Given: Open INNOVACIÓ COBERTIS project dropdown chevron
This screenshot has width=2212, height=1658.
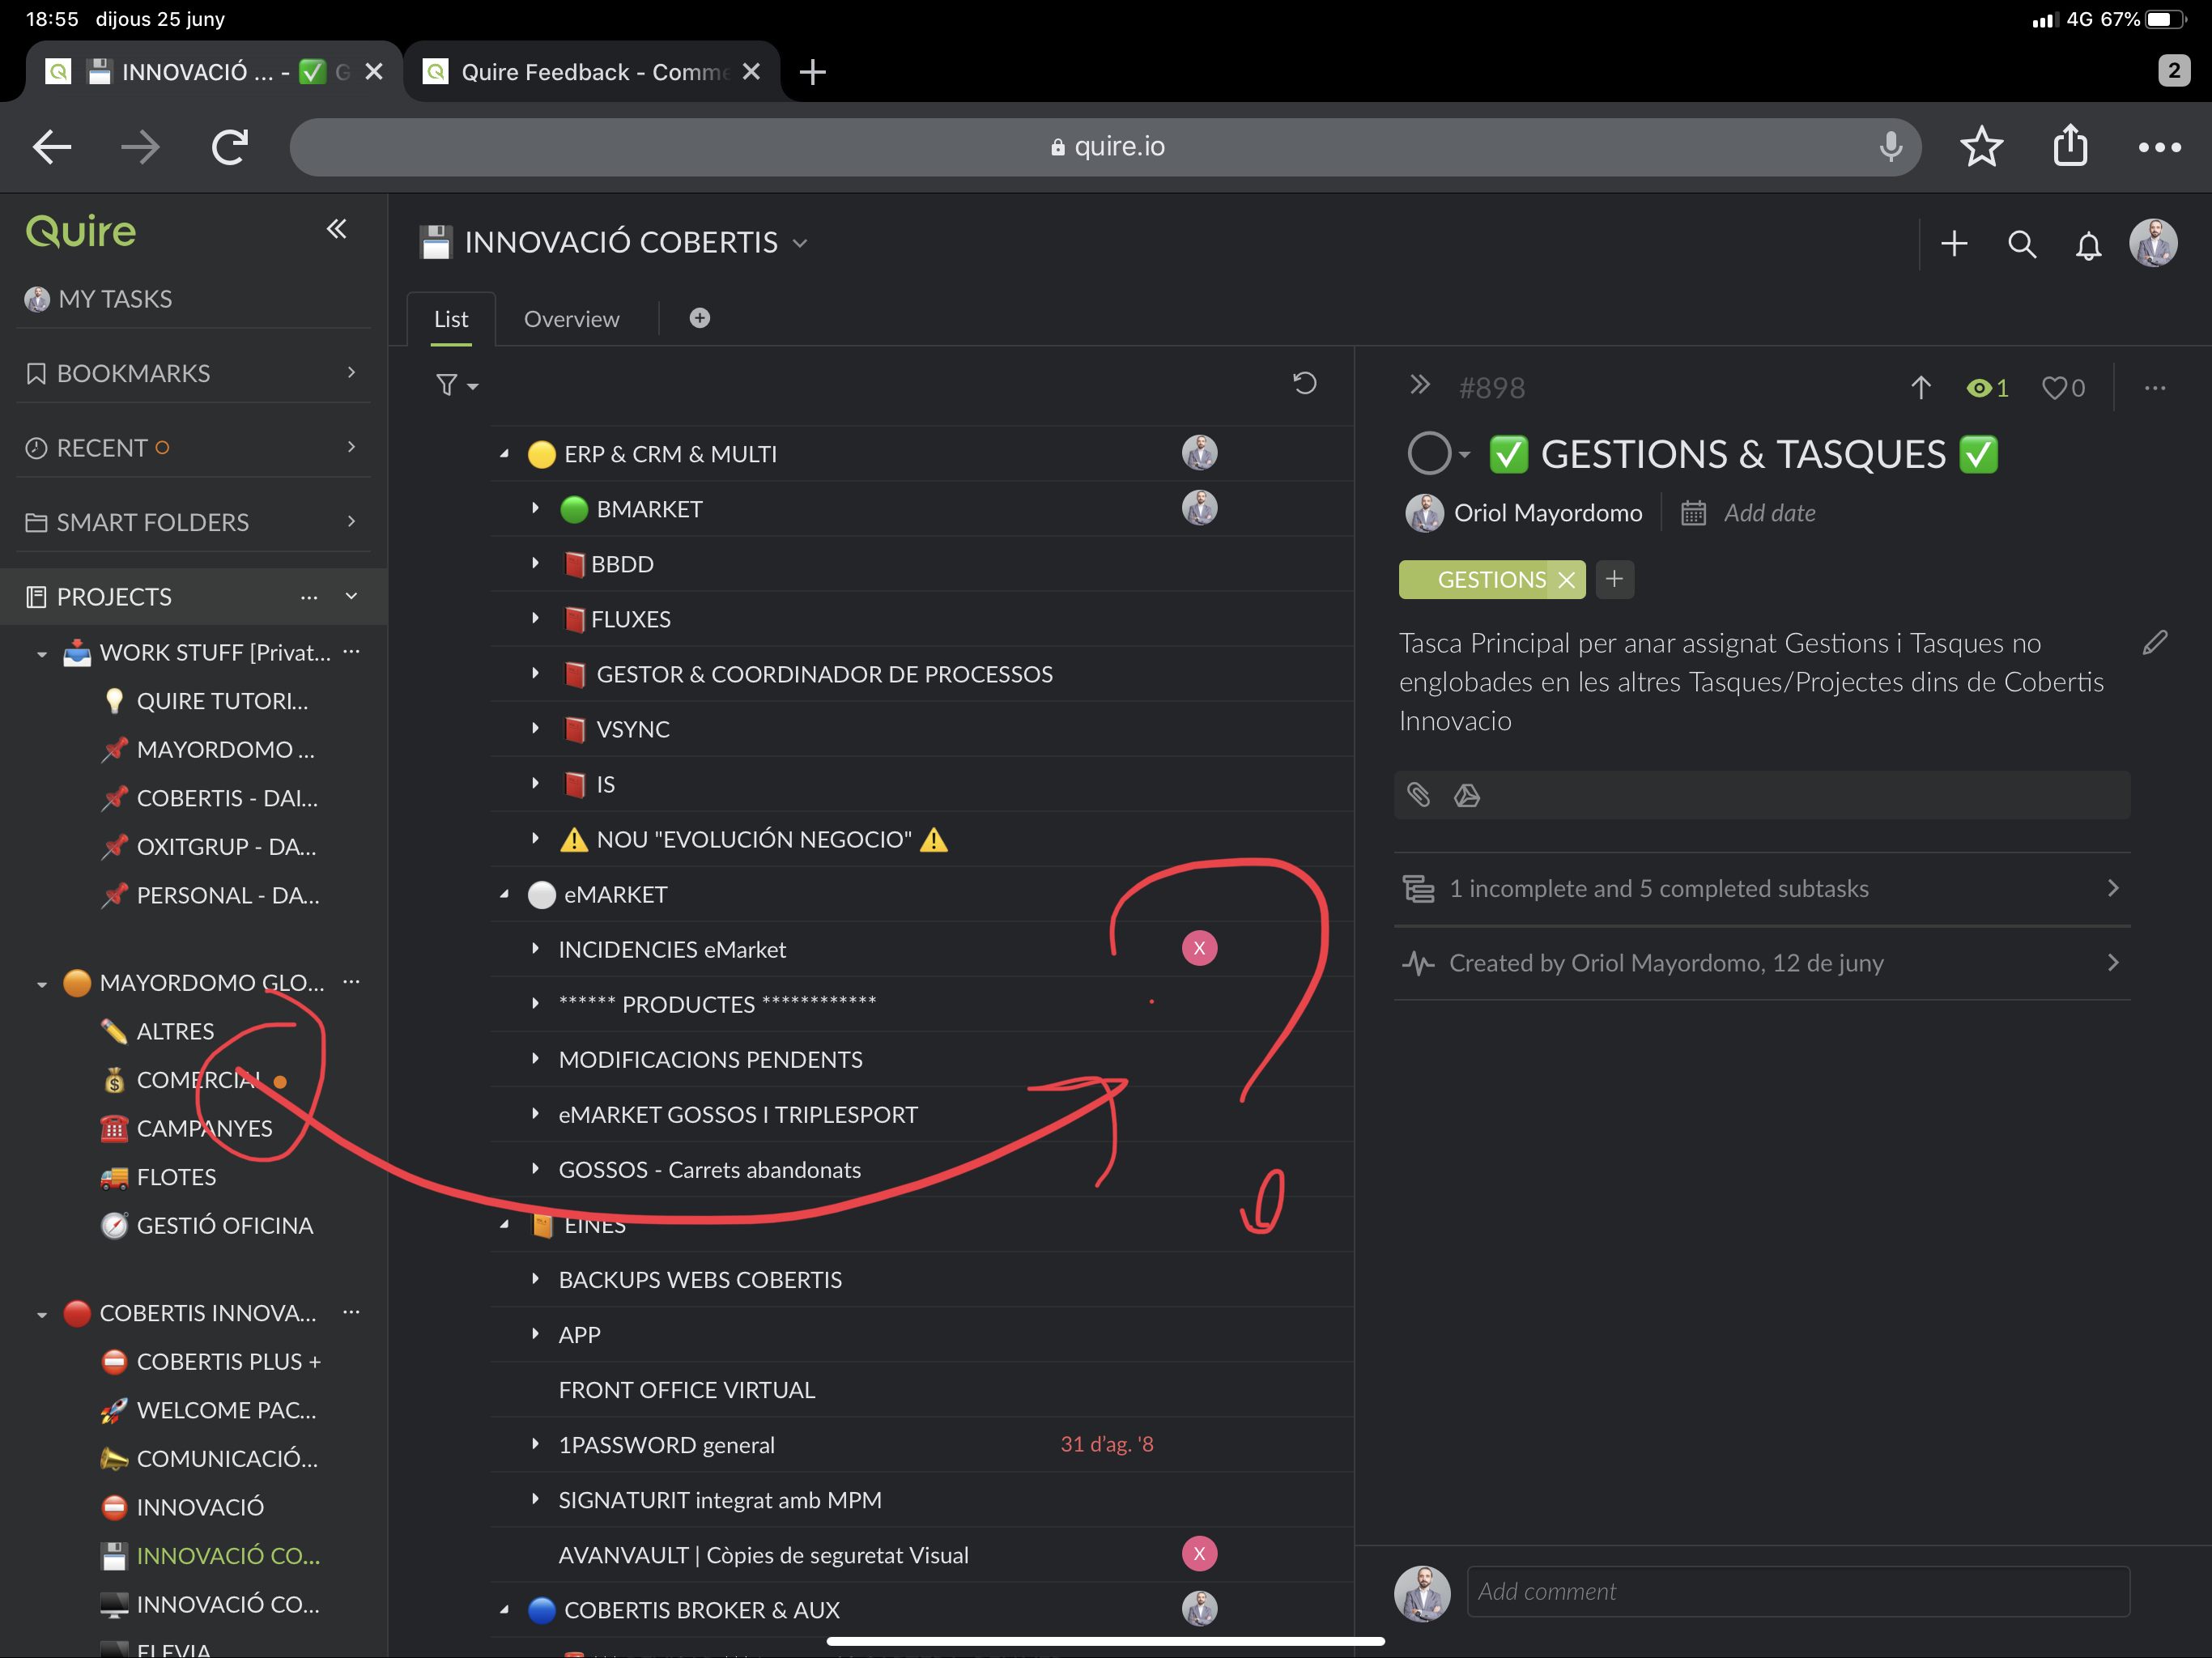Looking at the screenshot, I should coord(800,243).
